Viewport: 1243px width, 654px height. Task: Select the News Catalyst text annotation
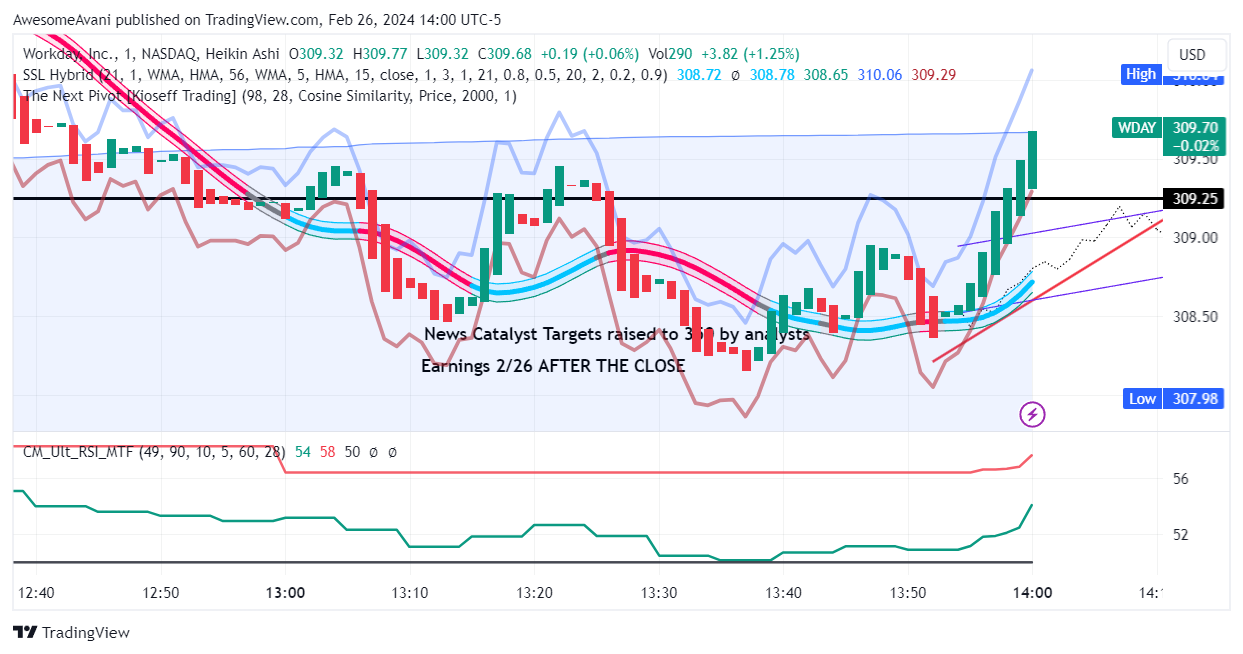pyautogui.click(x=616, y=334)
